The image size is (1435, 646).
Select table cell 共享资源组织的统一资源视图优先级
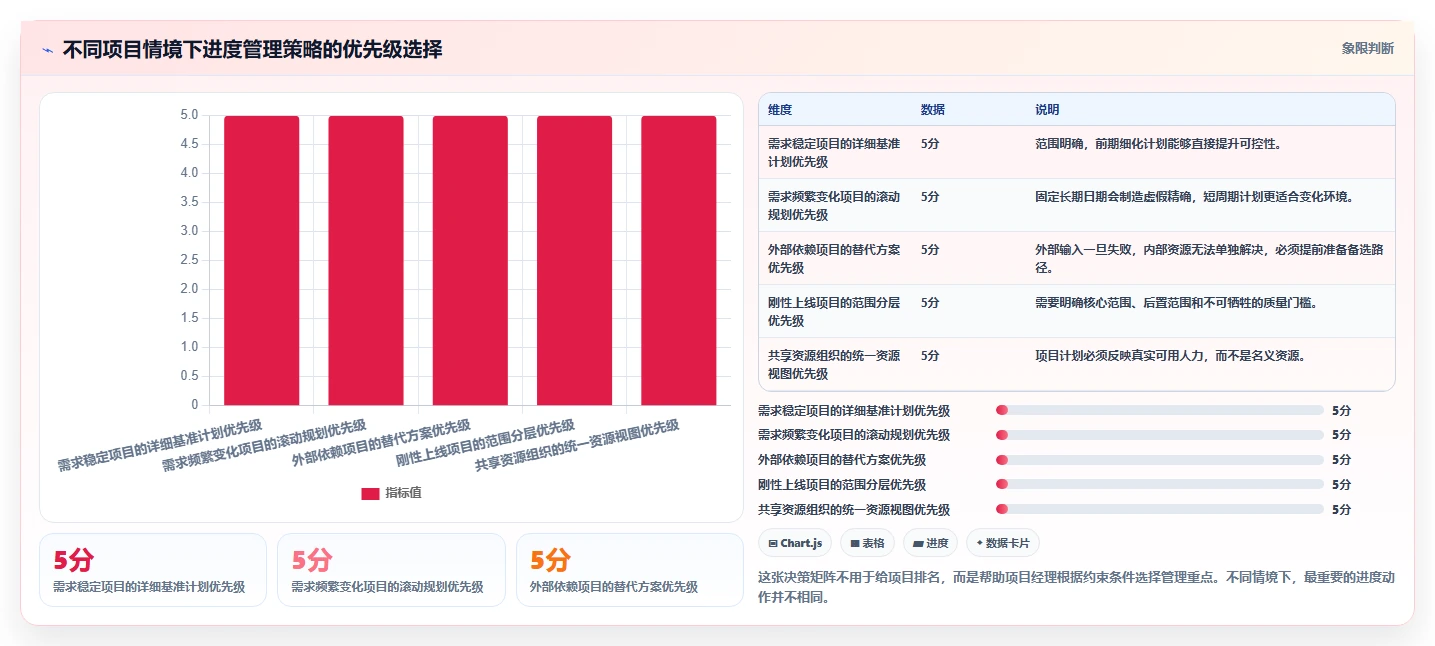tap(834, 364)
